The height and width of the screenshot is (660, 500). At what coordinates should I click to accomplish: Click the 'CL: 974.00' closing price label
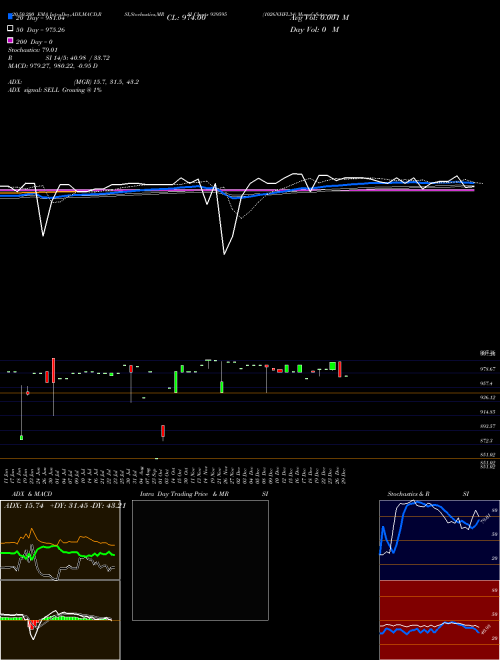[x=186, y=18]
